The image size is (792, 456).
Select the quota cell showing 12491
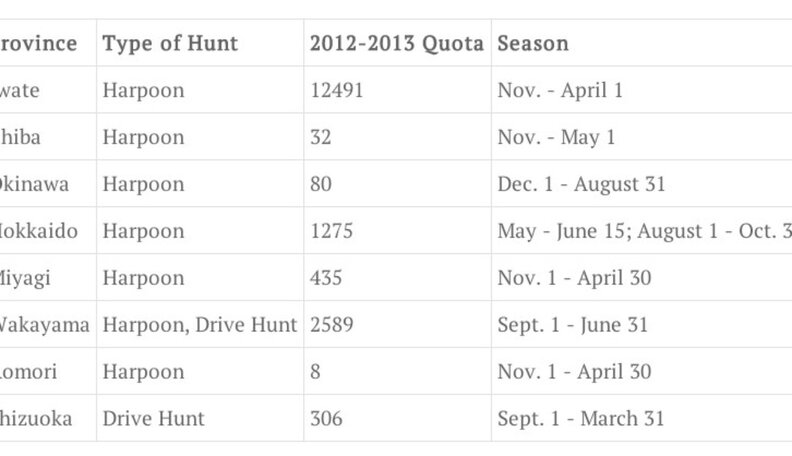[x=336, y=91]
